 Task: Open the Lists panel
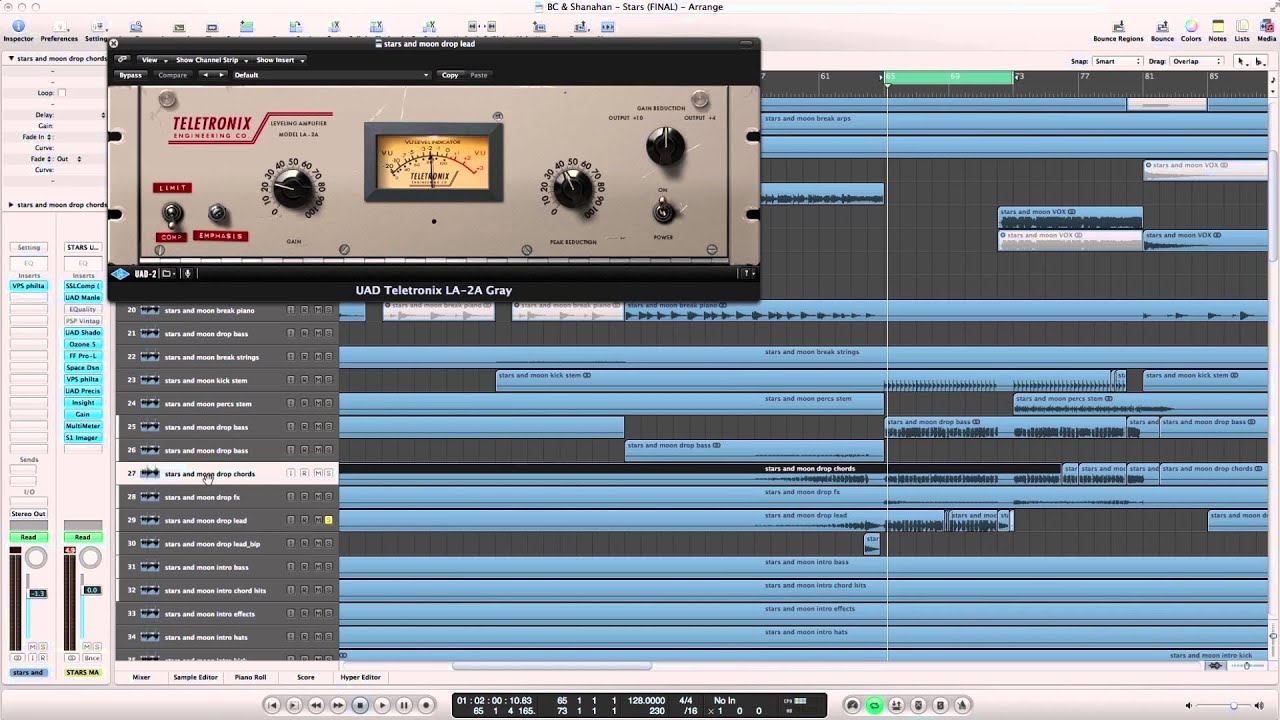click(1242, 27)
